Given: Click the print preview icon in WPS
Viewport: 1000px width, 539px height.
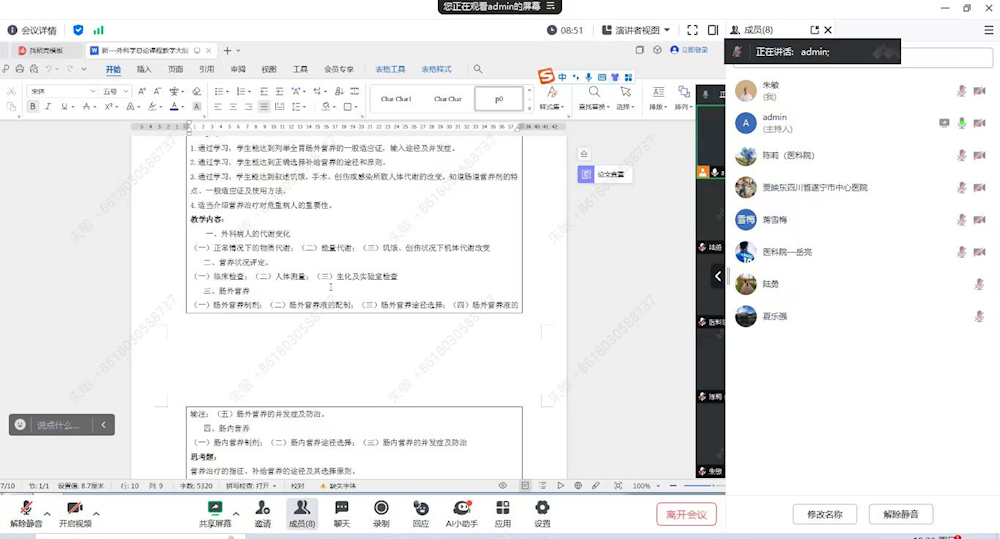Looking at the screenshot, I should pos(34,69).
